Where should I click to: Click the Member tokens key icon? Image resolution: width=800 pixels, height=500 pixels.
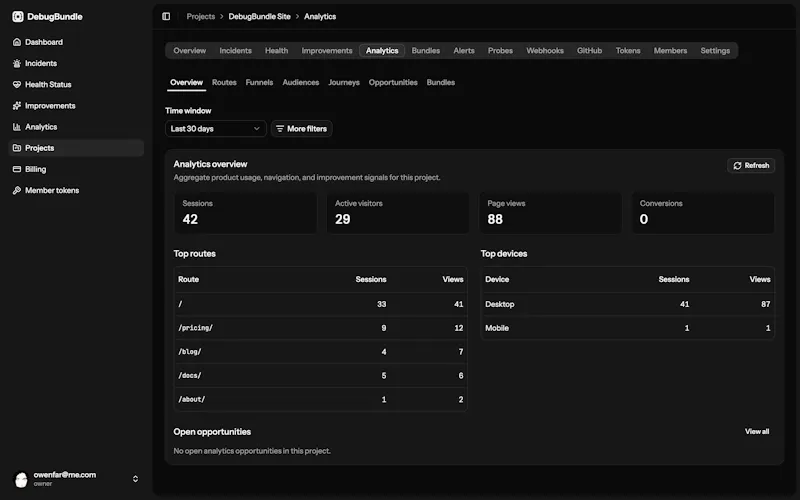pos(17,190)
